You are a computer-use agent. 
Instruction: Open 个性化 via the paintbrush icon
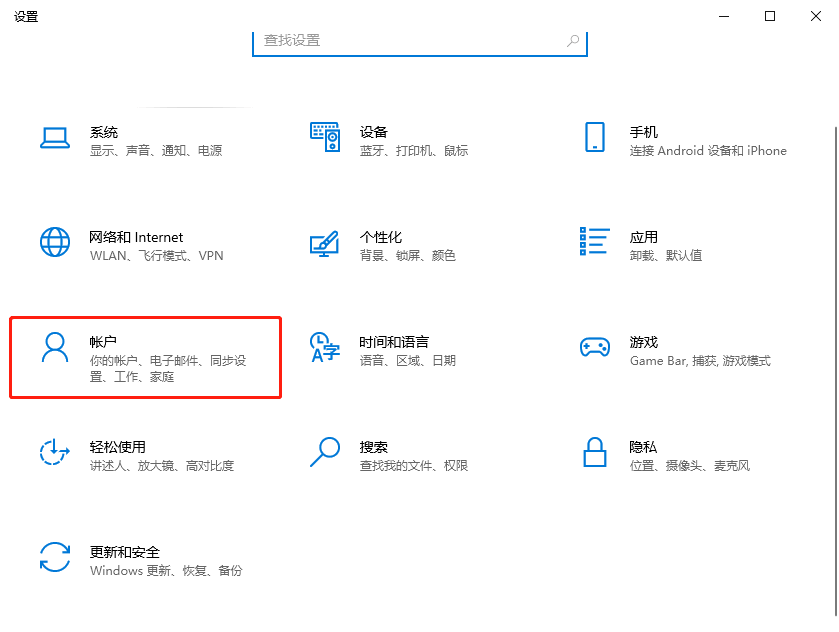tap(324, 245)
